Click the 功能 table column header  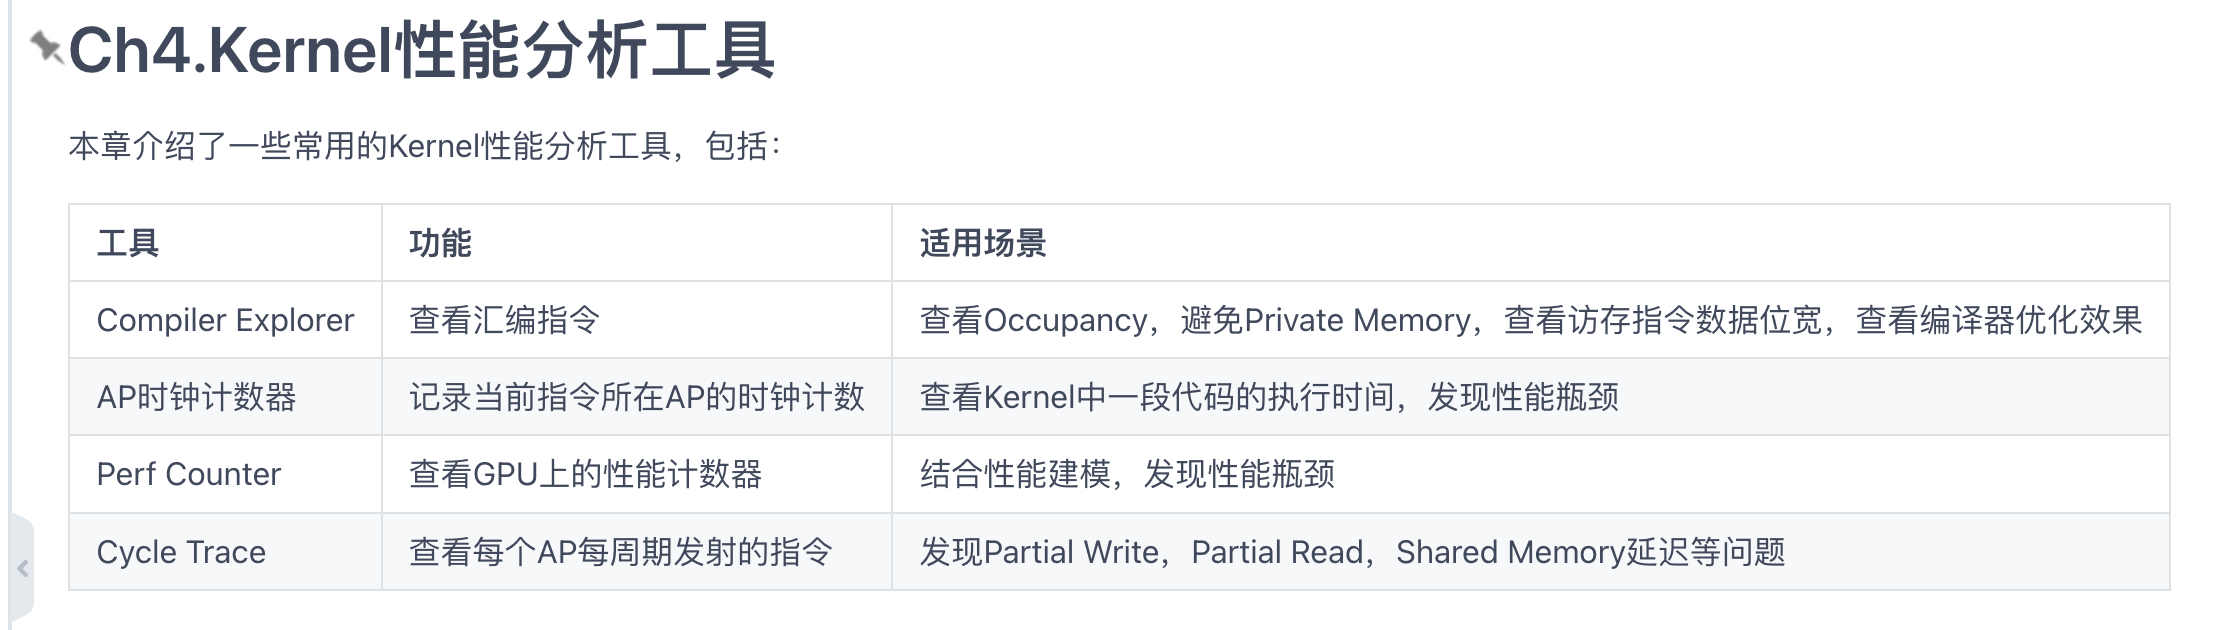tap(440, 243)
